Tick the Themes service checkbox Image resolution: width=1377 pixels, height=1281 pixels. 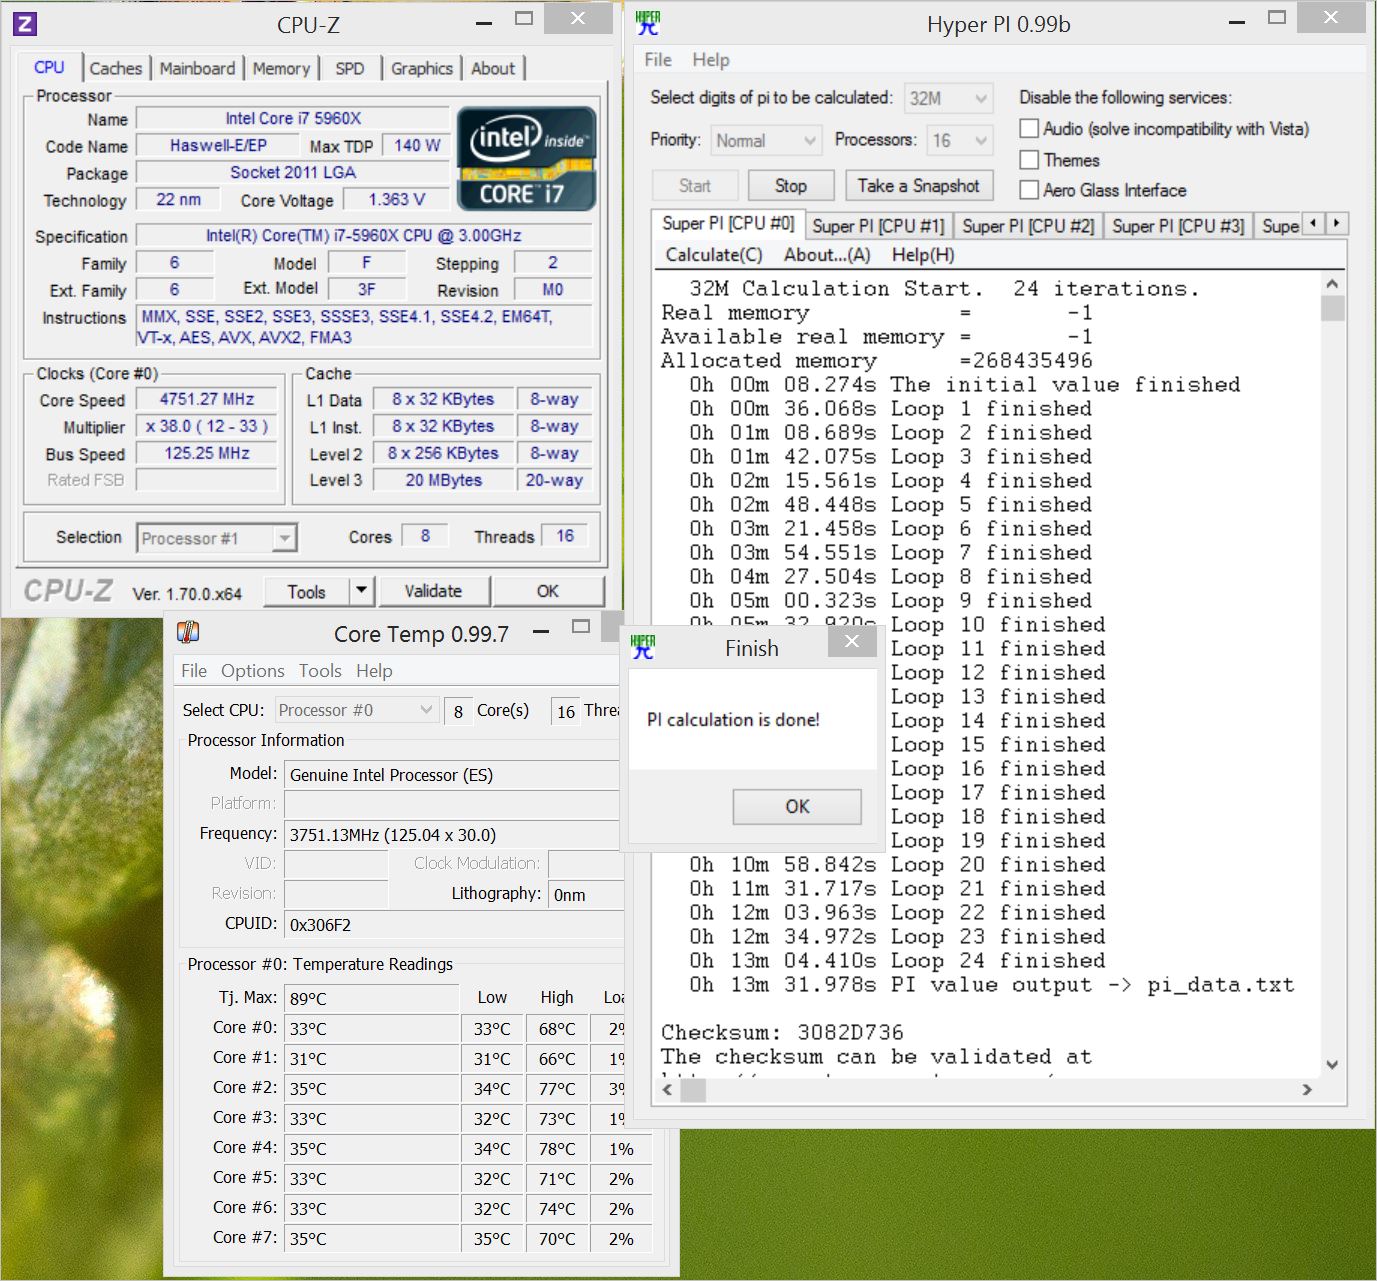point(1028,159)
